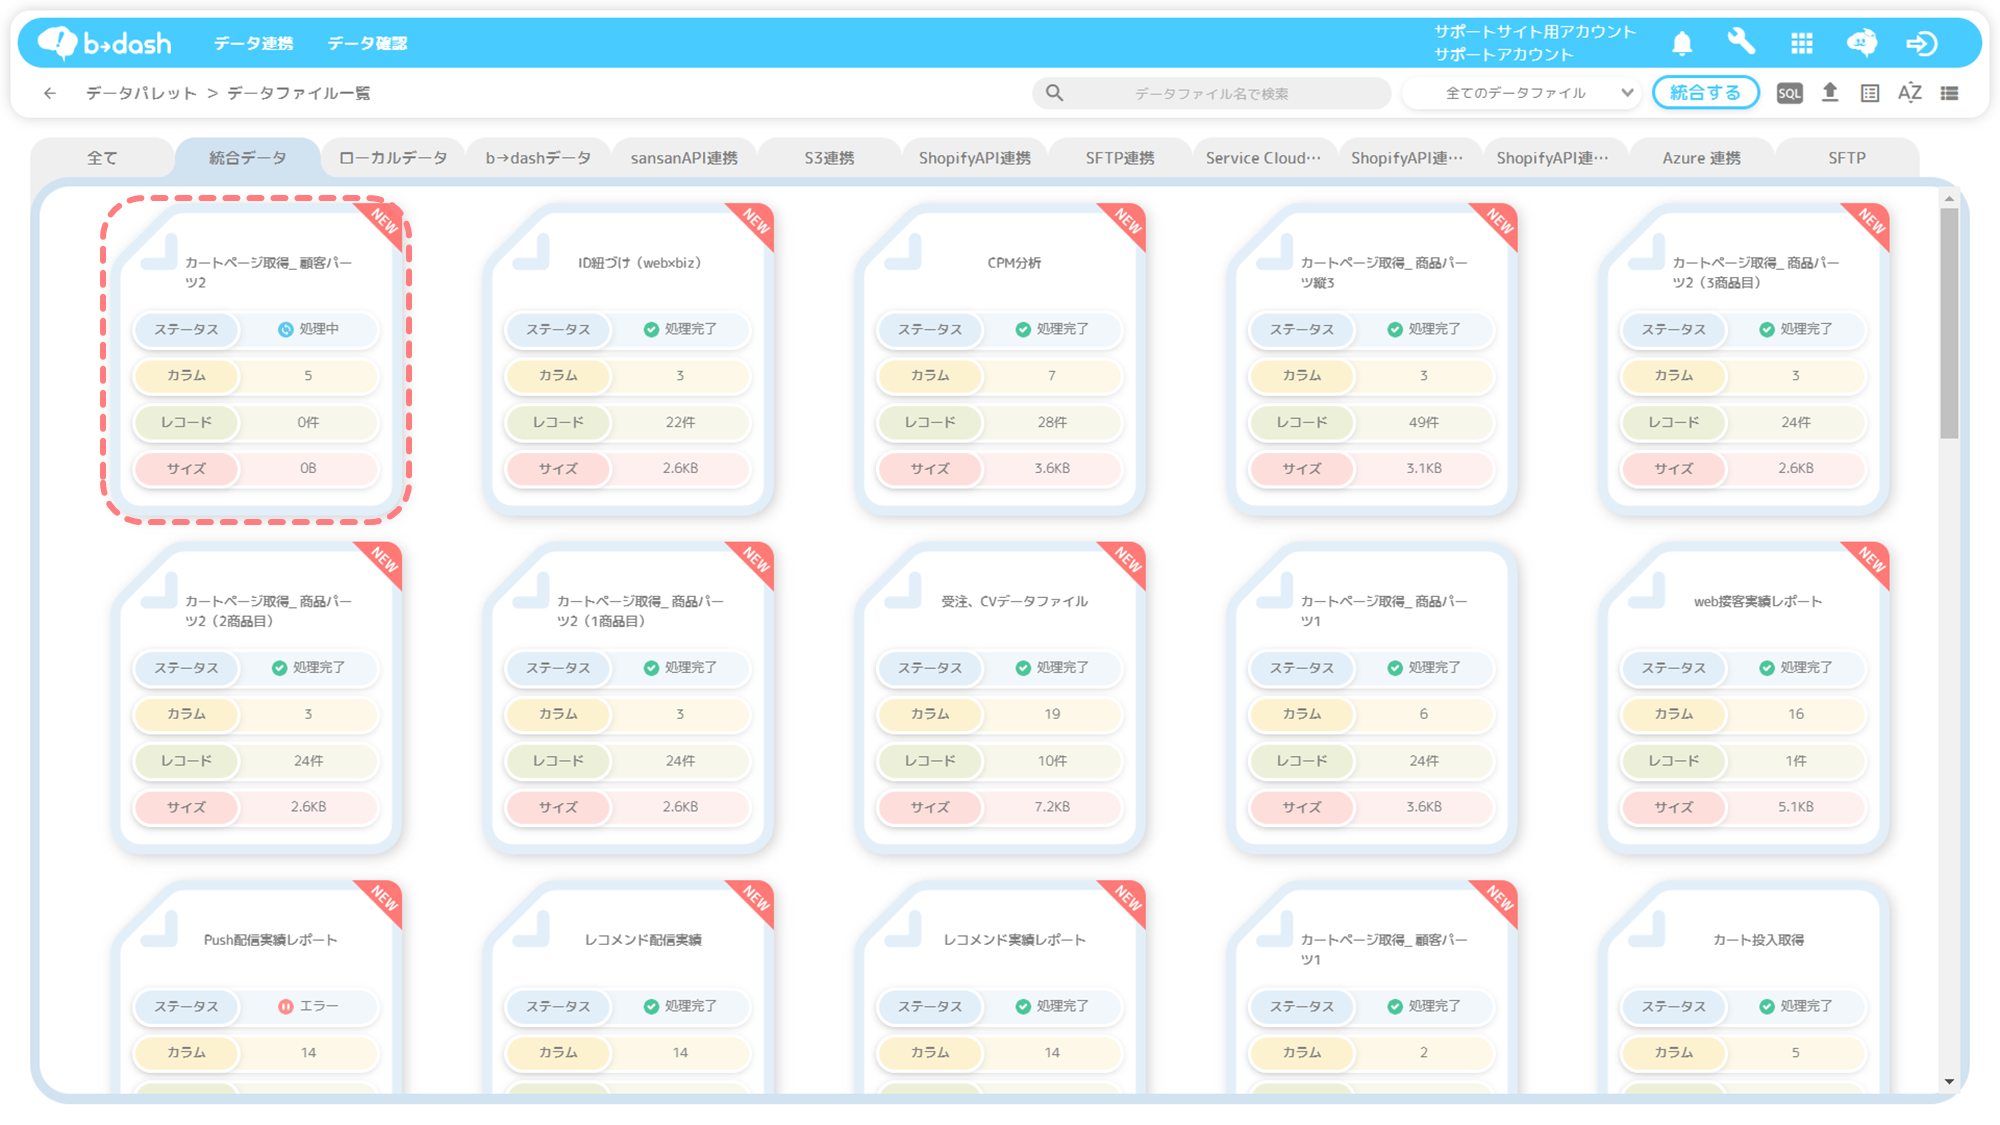The width and height of the screenshot is (2000, 1125).
Task: Click the vertical scrollbar thumb
Action: 1949,323
